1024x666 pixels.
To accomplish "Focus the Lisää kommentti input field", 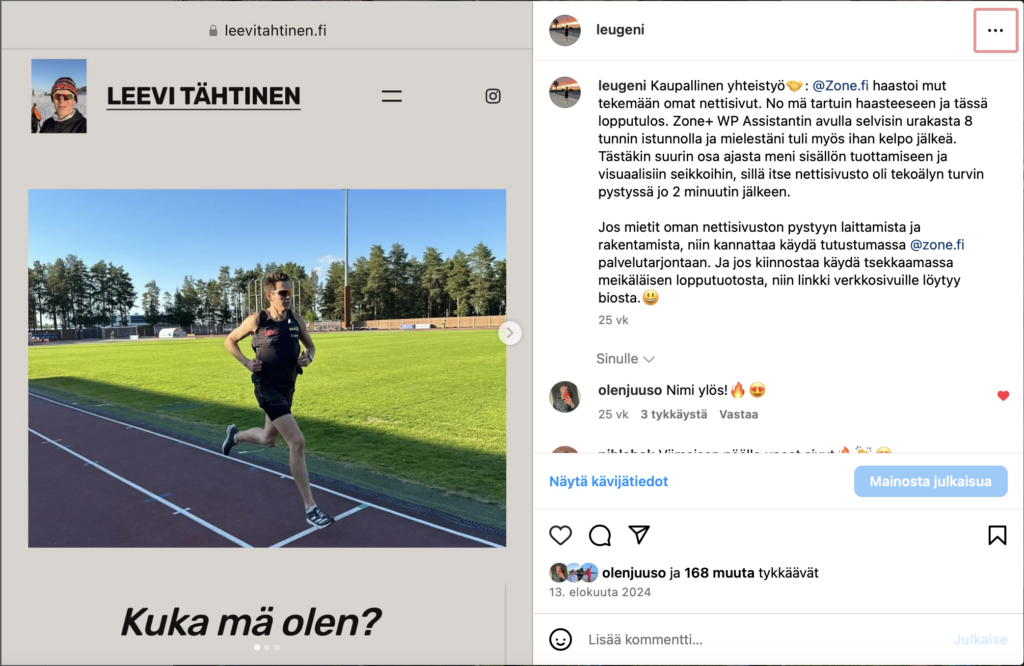I will [x=764, y=639].
